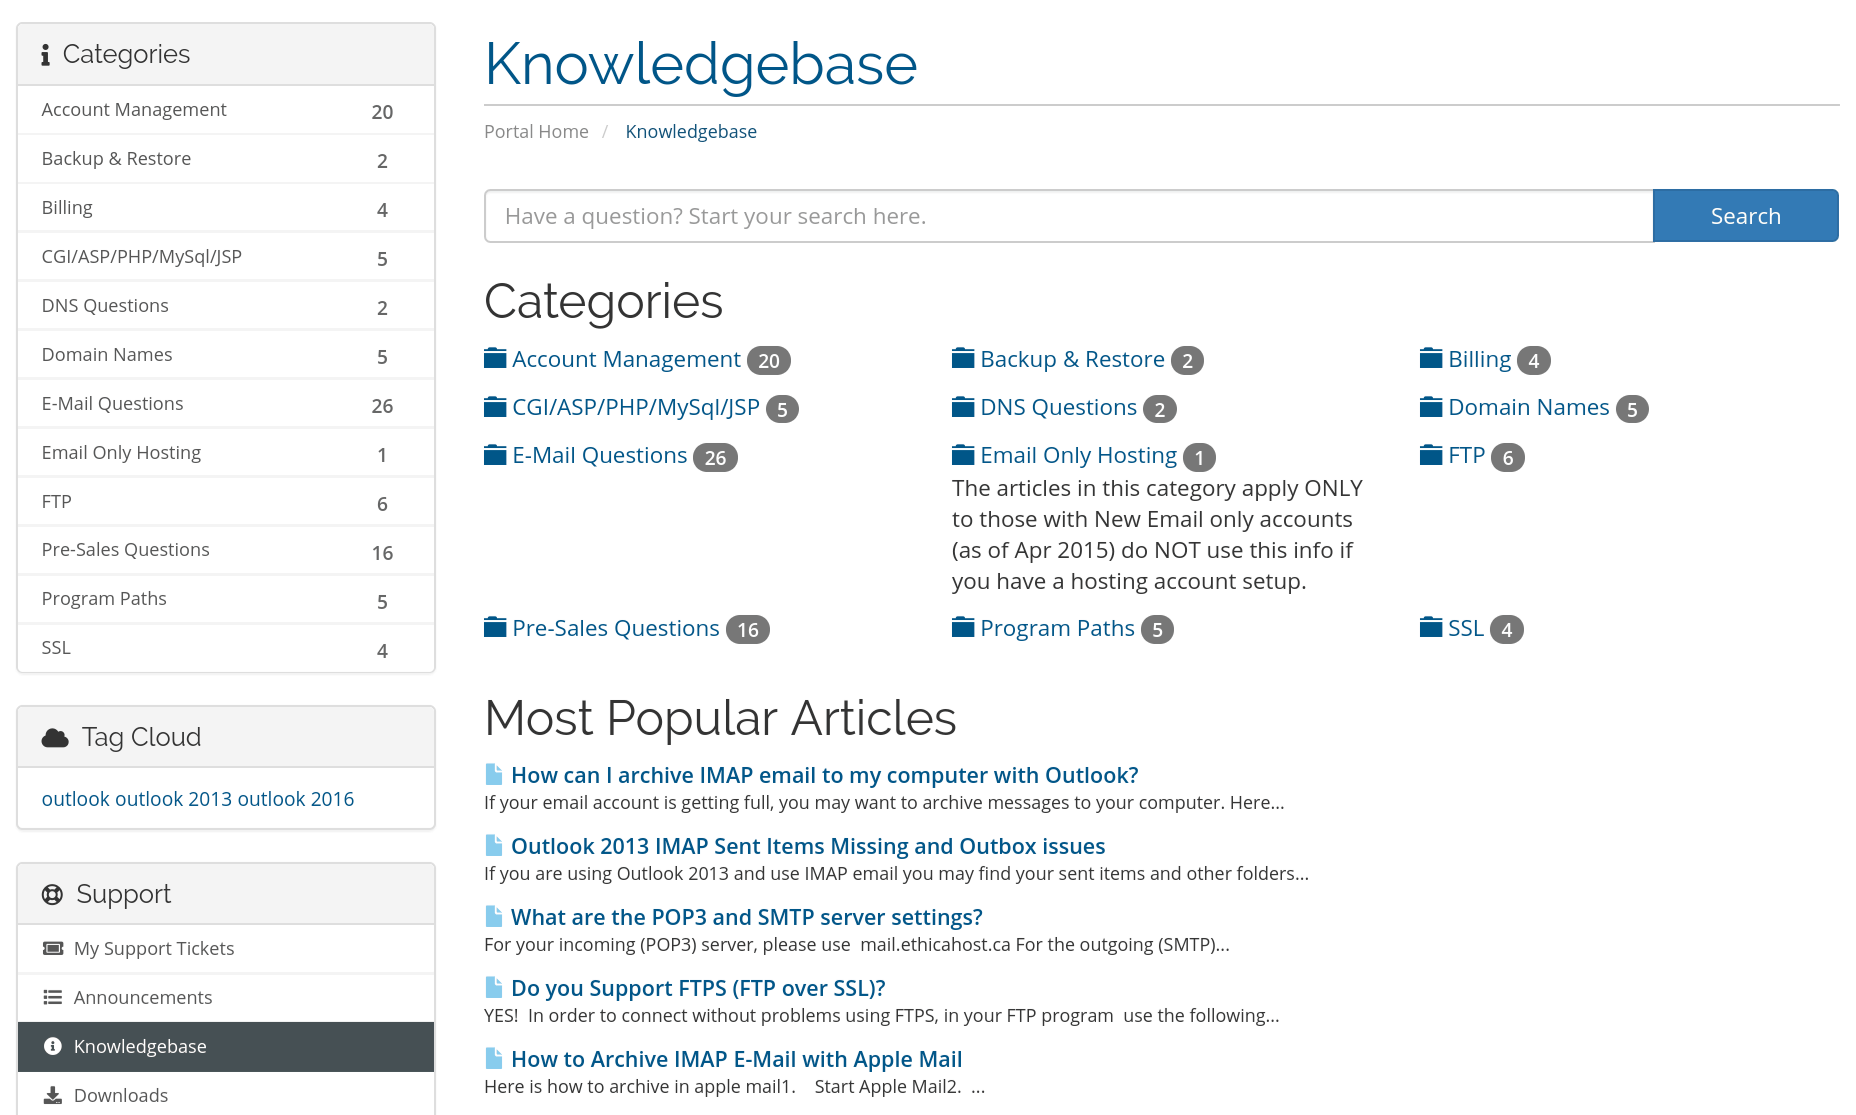Image resolution: width=1856 pixels, height=1115 pixels.
Task: Open Outlook 2013 IMAP Sent Items Missing article
Action: coord(808,846)
